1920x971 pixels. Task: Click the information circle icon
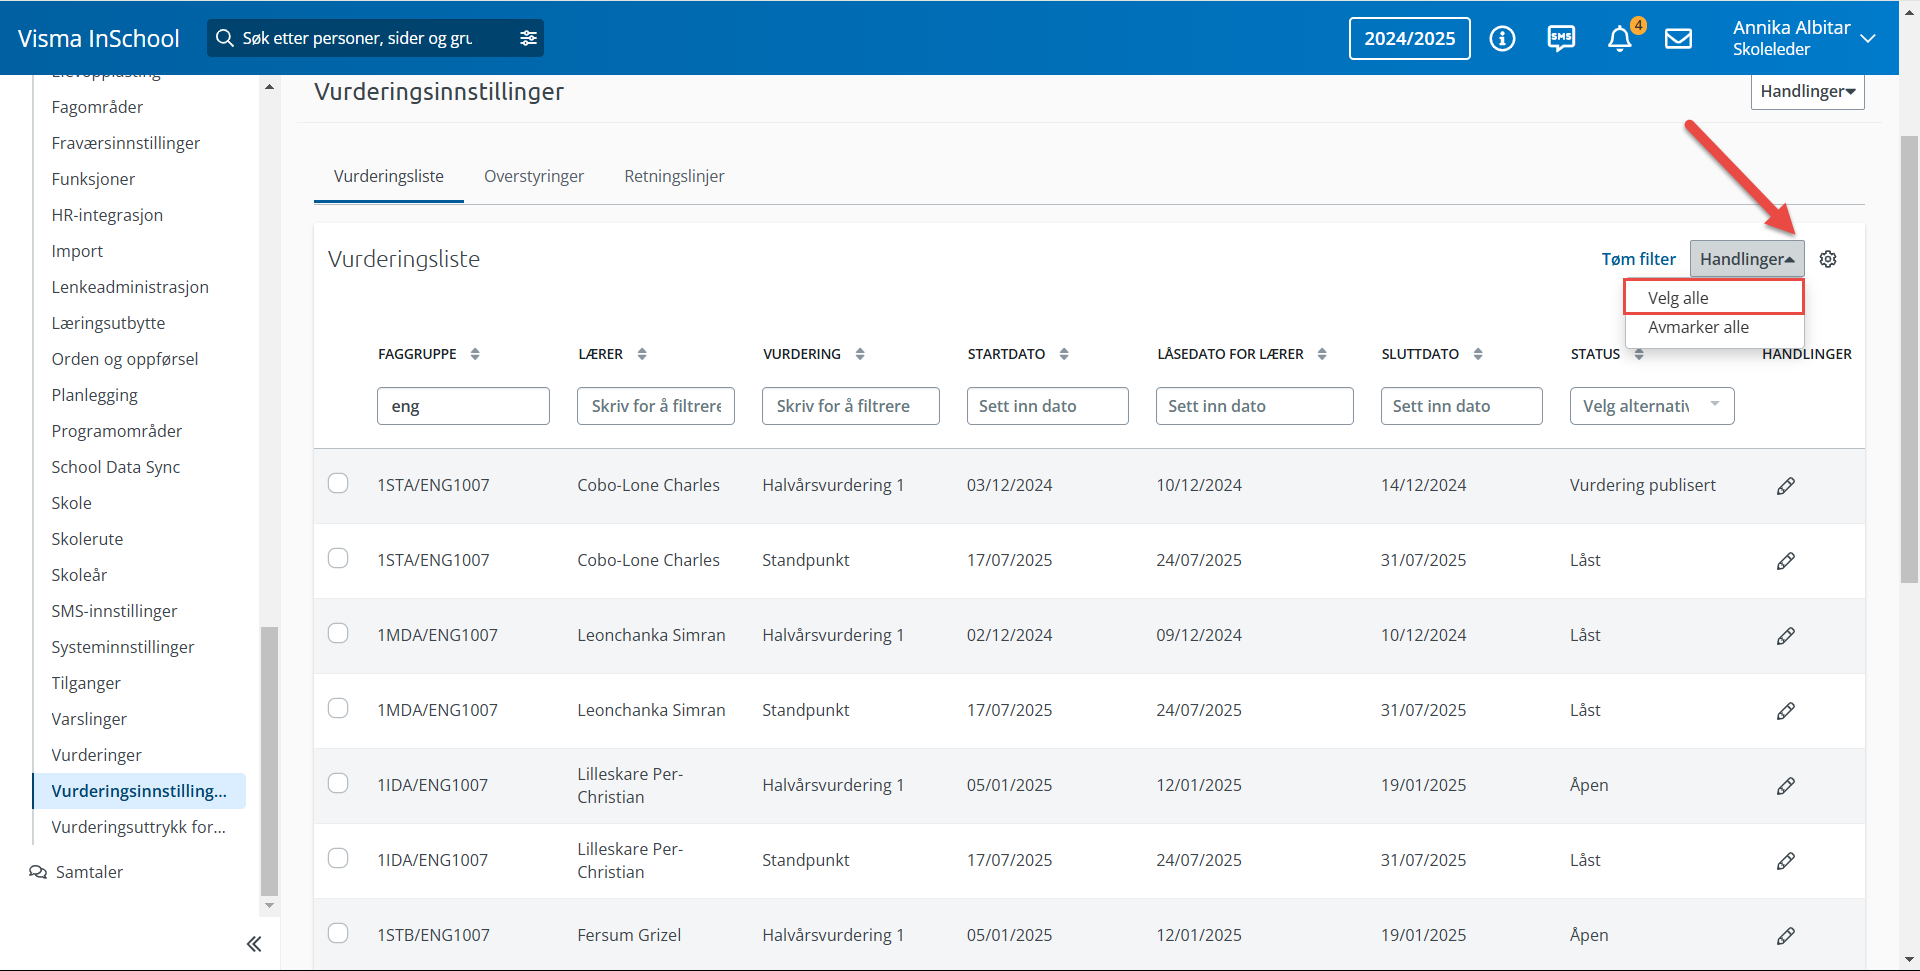pos(1502,39)
